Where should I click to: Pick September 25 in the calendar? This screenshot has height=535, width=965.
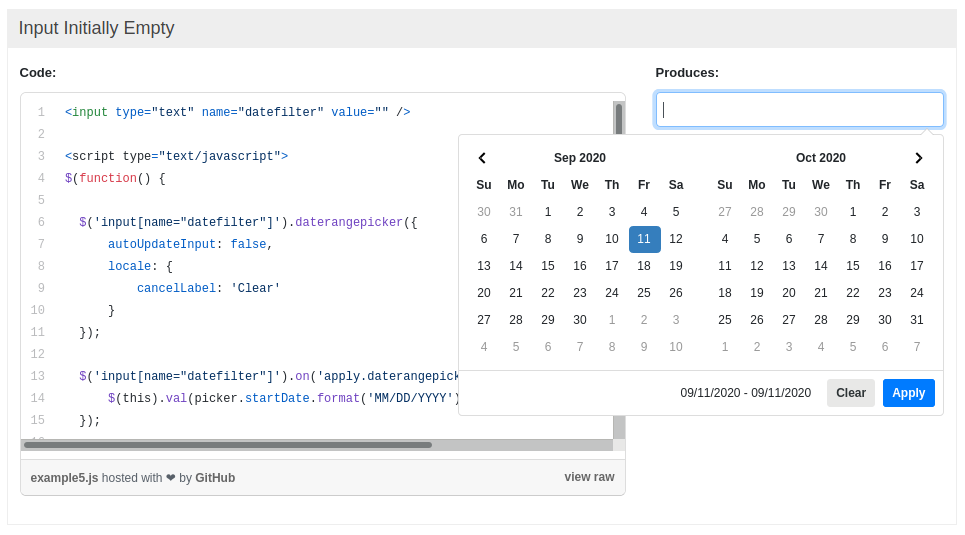point(644,293)
